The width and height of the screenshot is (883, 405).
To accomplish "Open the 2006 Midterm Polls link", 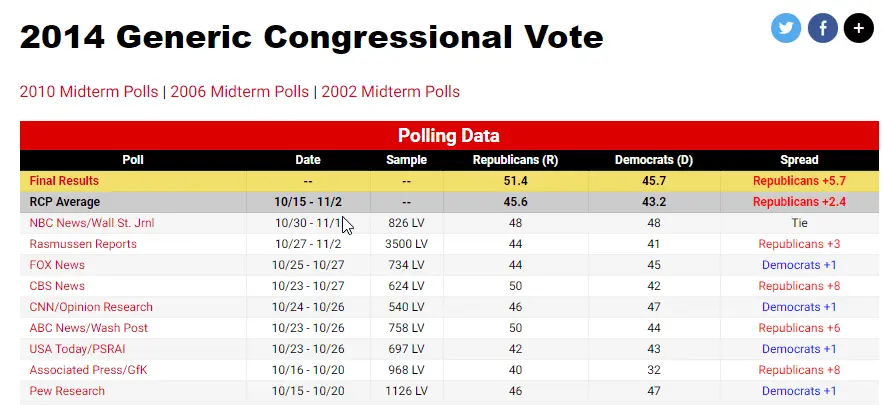I will tap(240, 91).
